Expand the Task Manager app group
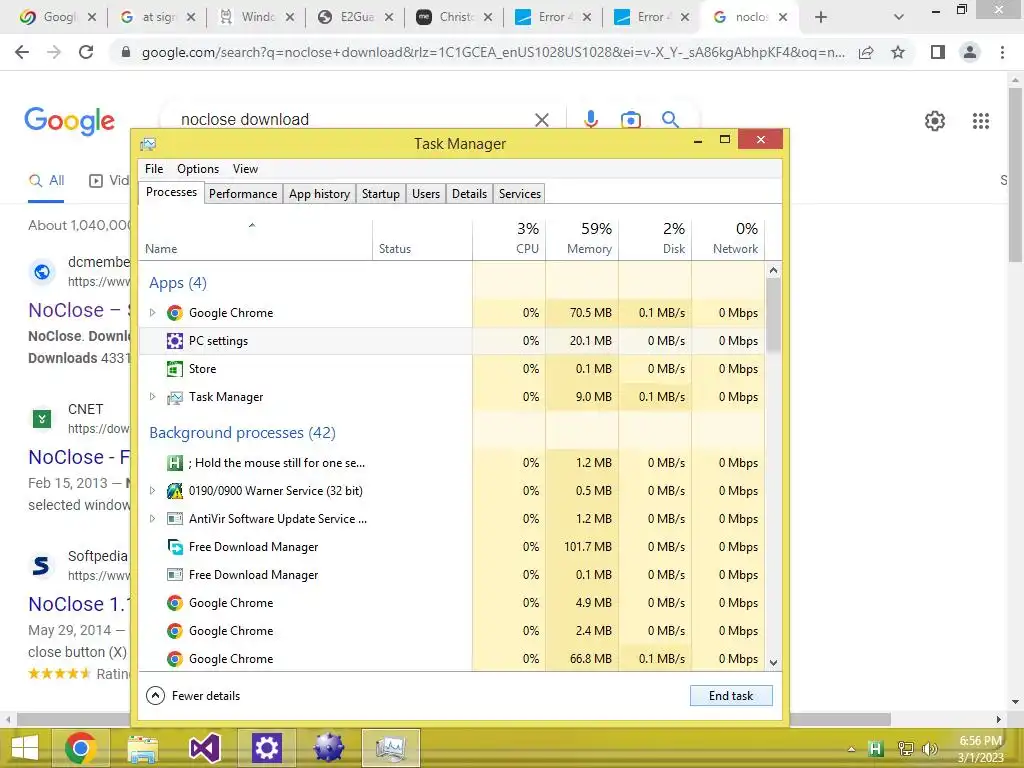 coord(152,396)
